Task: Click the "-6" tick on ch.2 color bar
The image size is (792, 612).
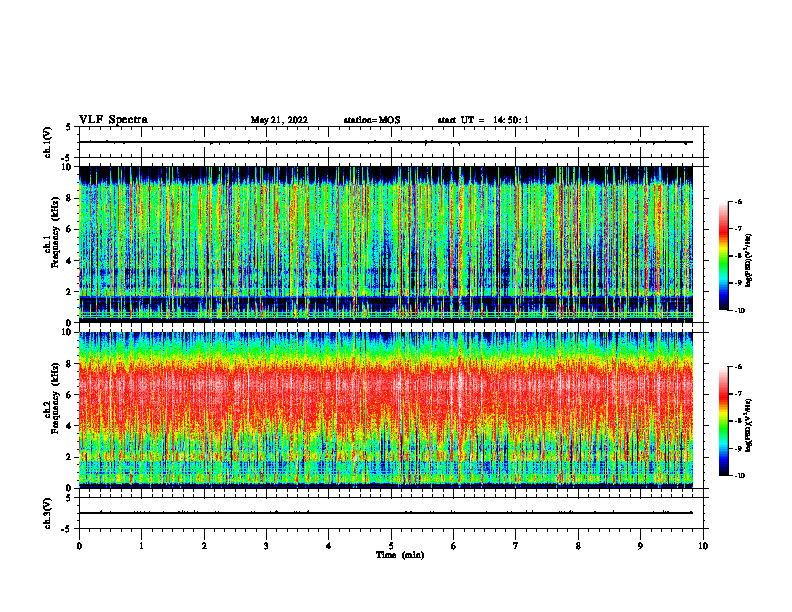Action: click(739, 367)
